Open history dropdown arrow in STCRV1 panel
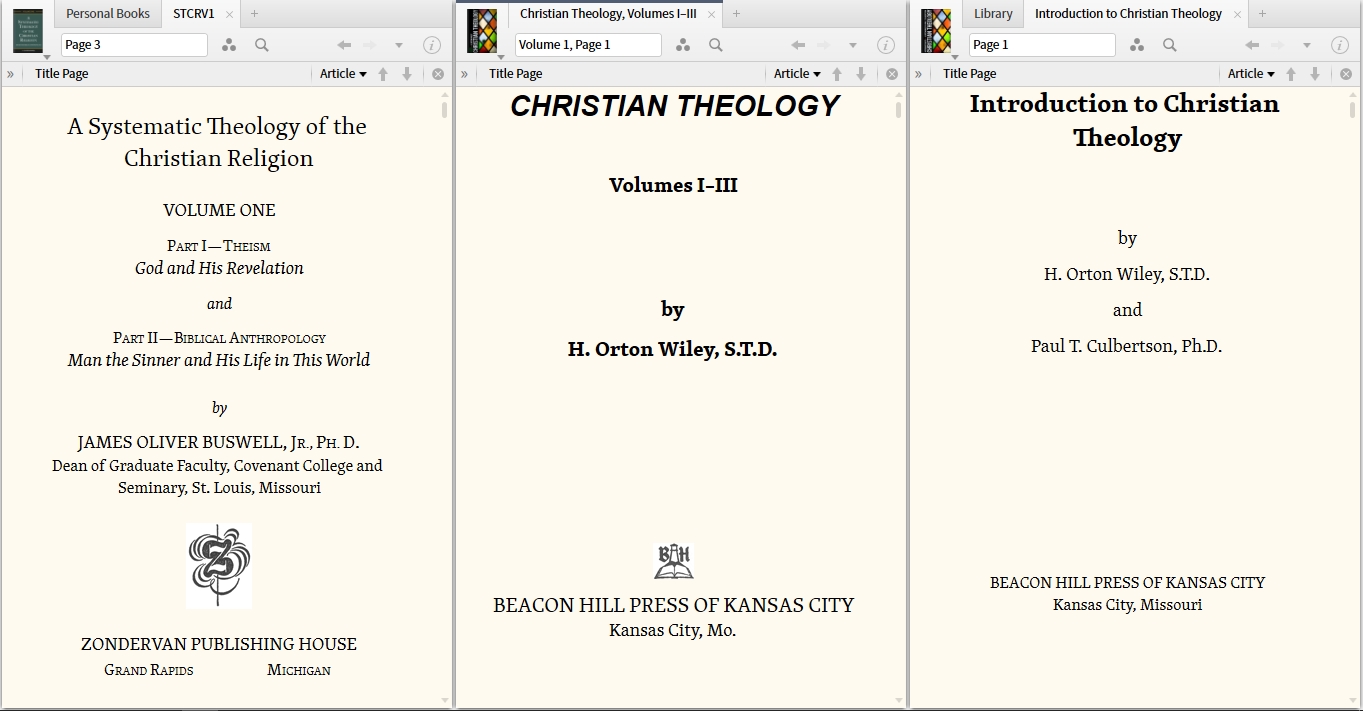The height and width of the screenshot is (711, 1363). point(399,45)
